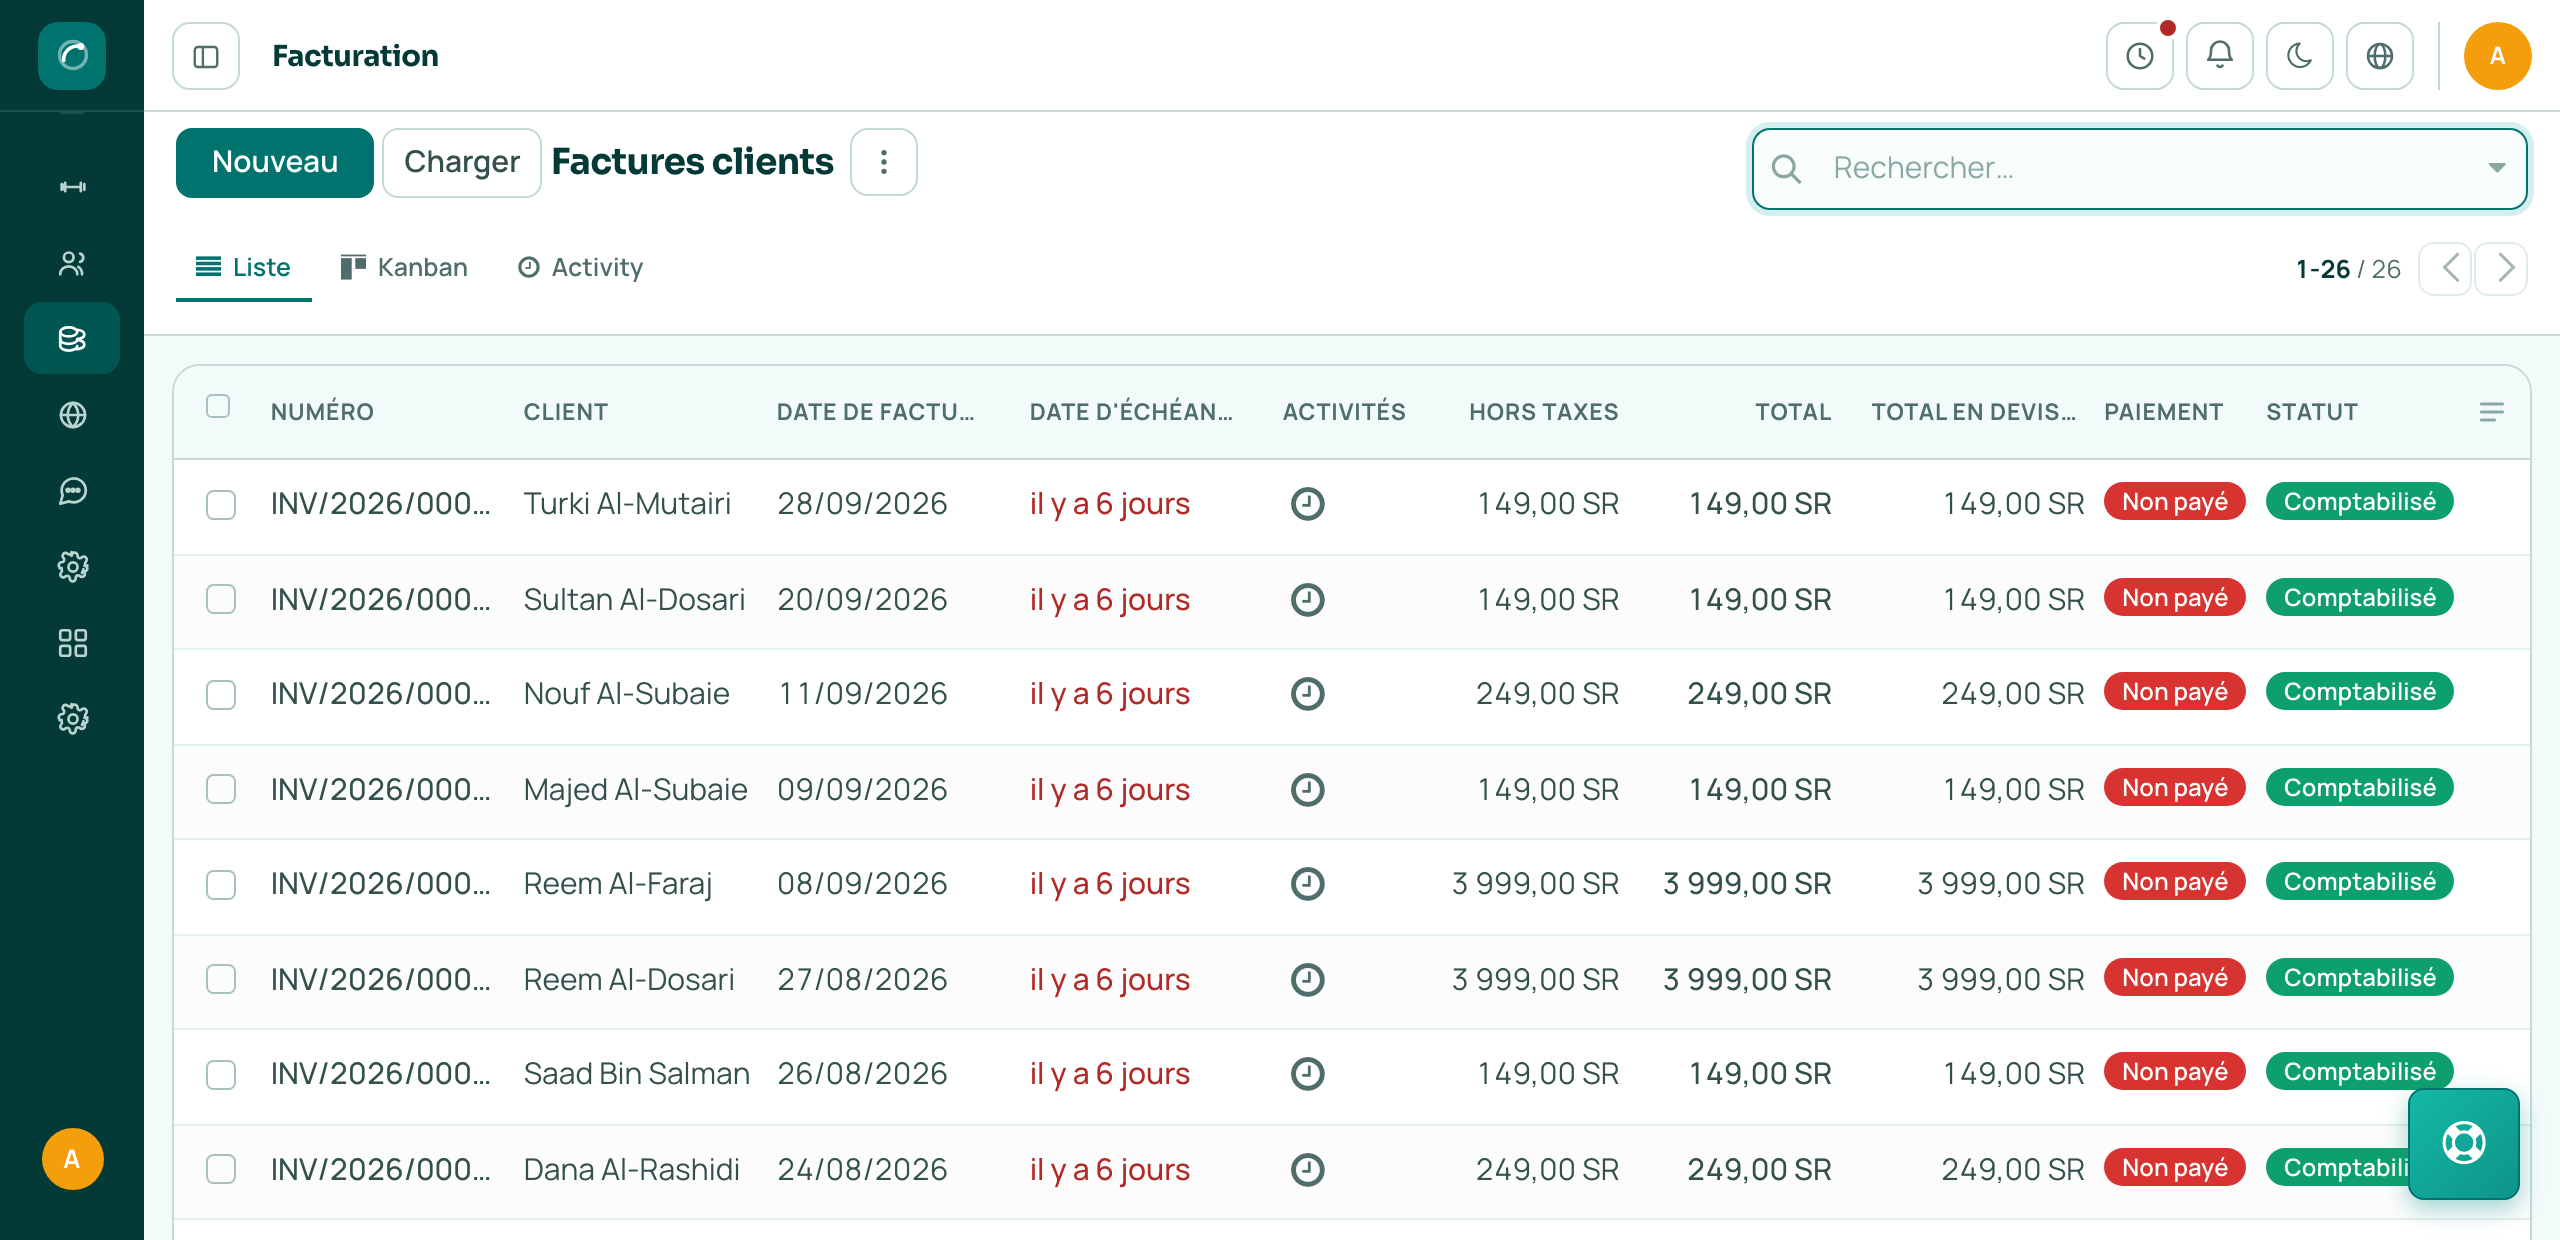Toggle the select-all checkbox in header
Image resolution: width=2560 pixels, height=1240 pixels.
click(x=218, y=406)
